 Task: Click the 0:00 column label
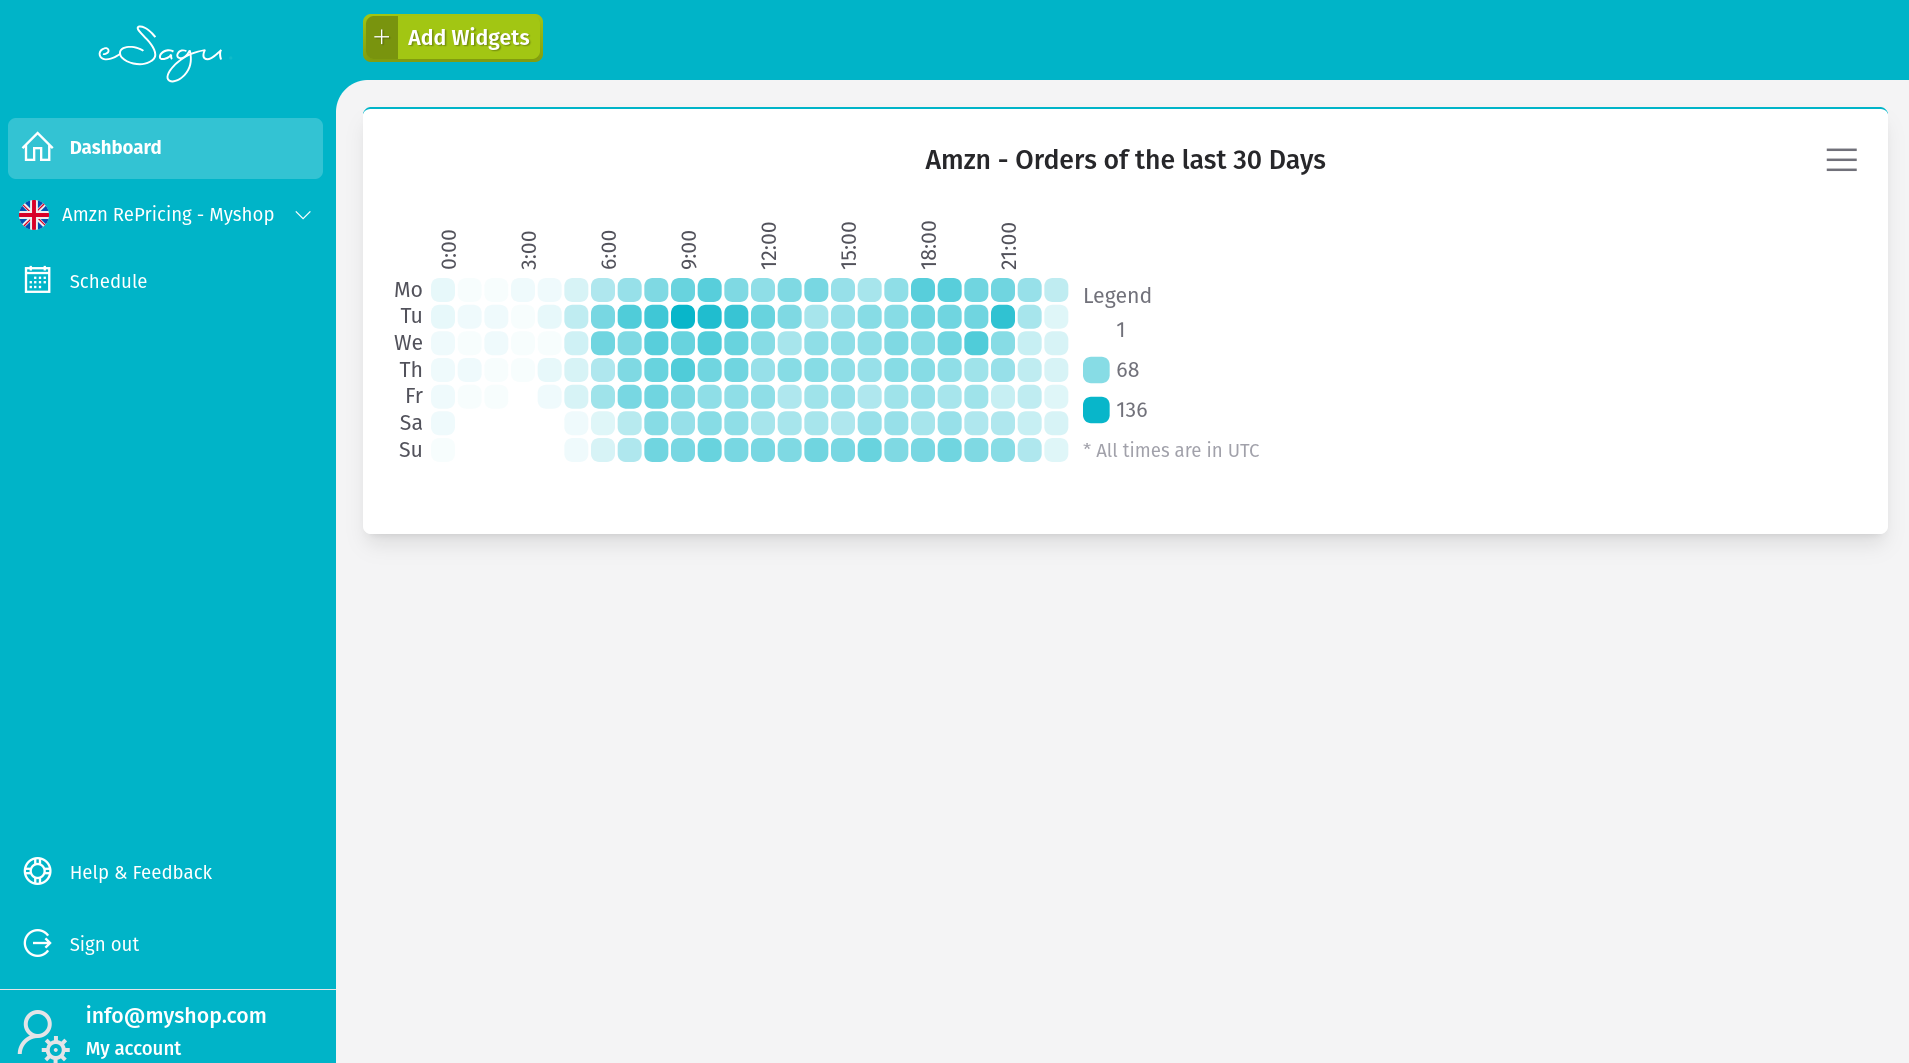coord(449,250)
